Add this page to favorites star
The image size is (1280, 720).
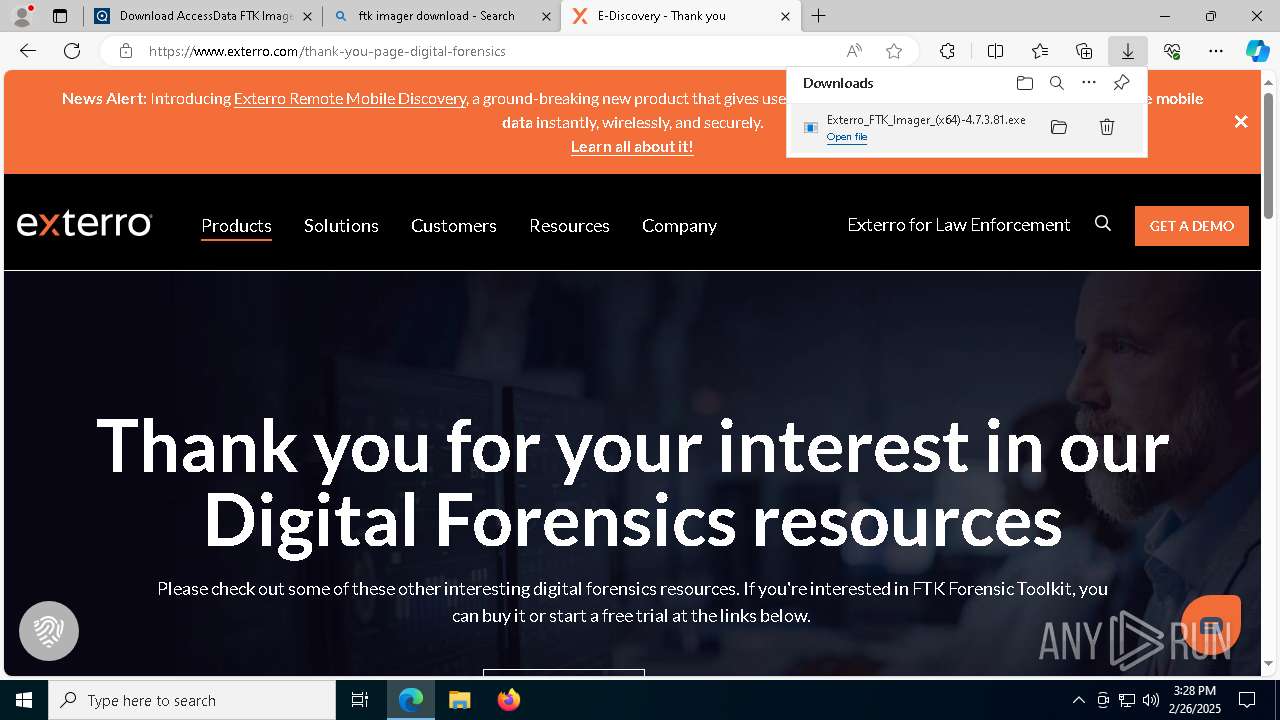point(894,51)
